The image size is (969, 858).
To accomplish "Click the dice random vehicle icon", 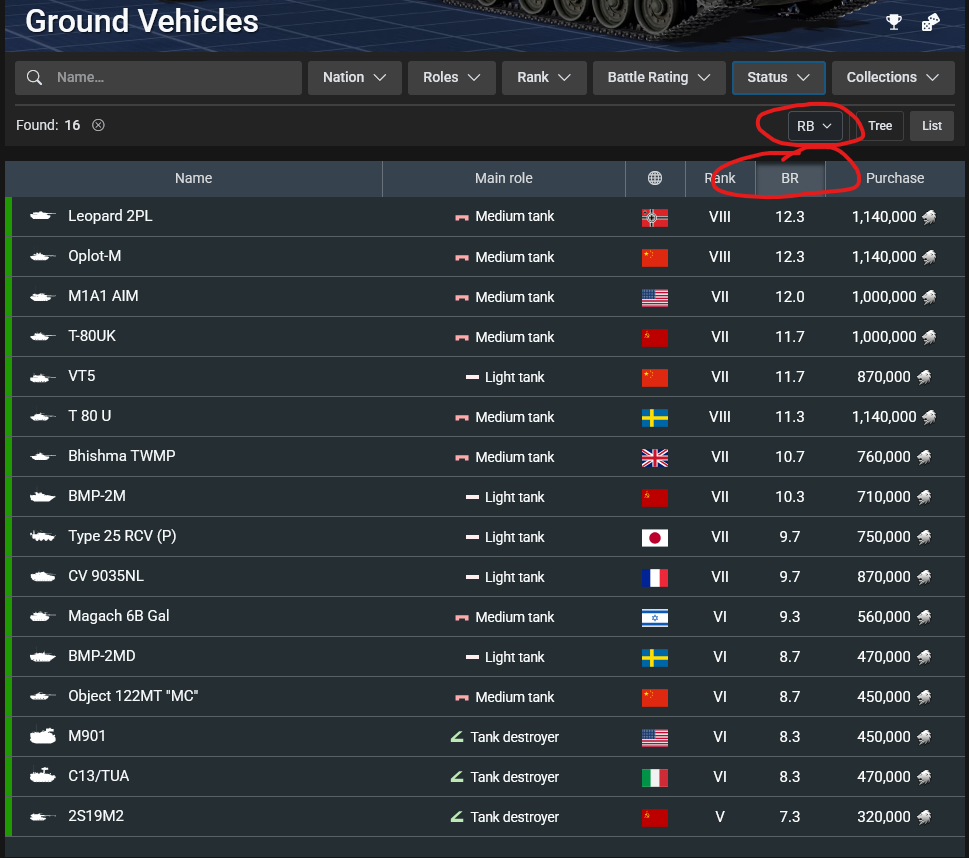I will point(930,22).
